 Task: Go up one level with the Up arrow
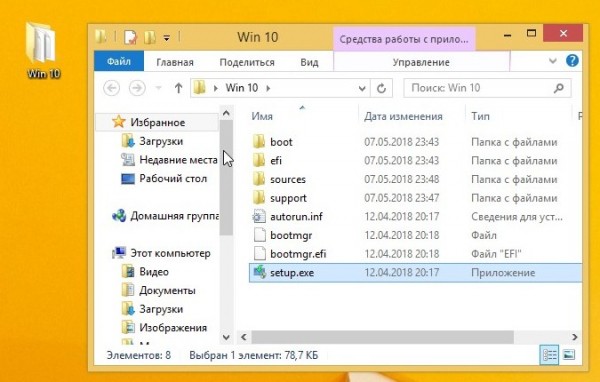tap(178, 88)
